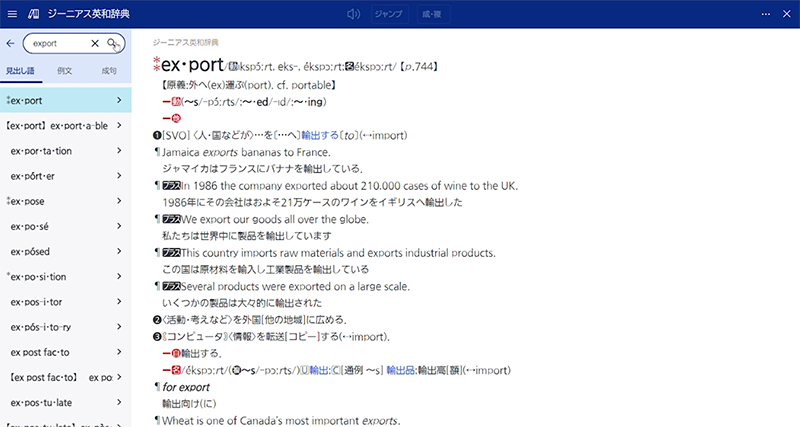Close the dictionary window

point(787,14)
